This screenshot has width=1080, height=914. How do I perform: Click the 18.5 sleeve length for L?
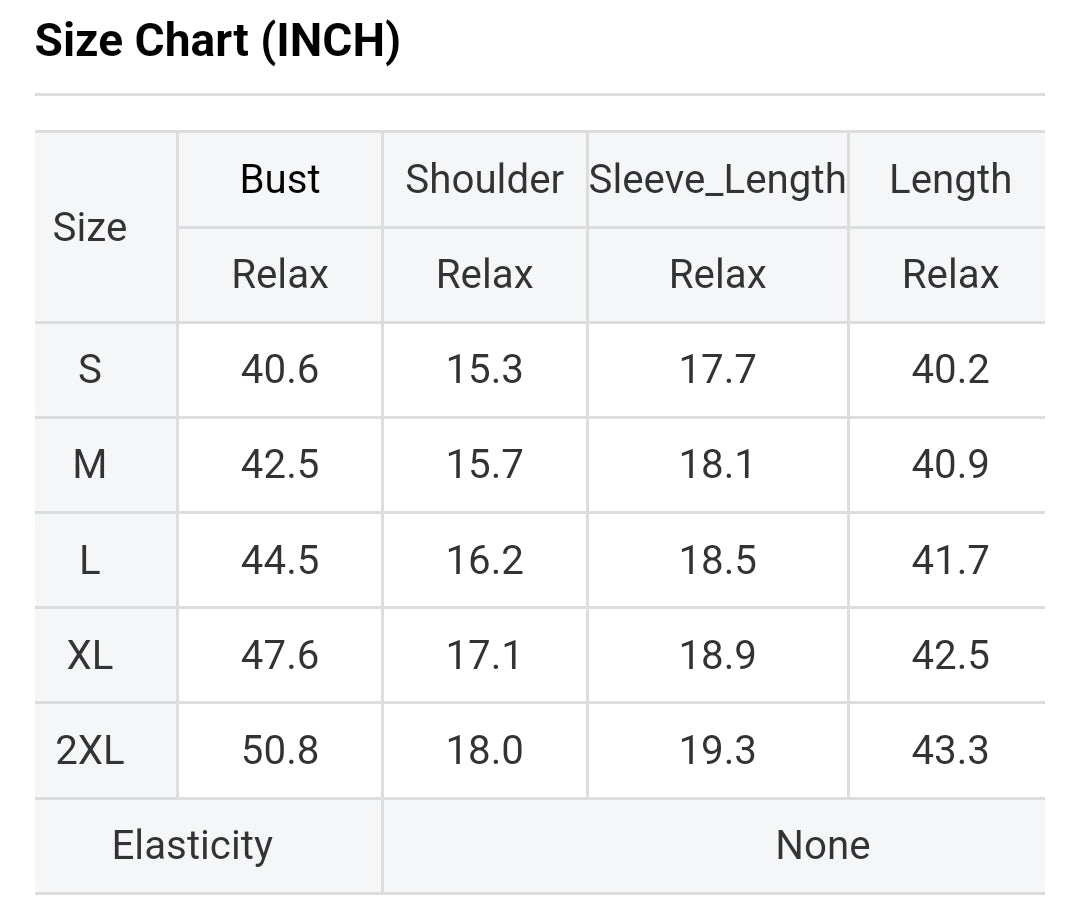[x=717, y=560]
